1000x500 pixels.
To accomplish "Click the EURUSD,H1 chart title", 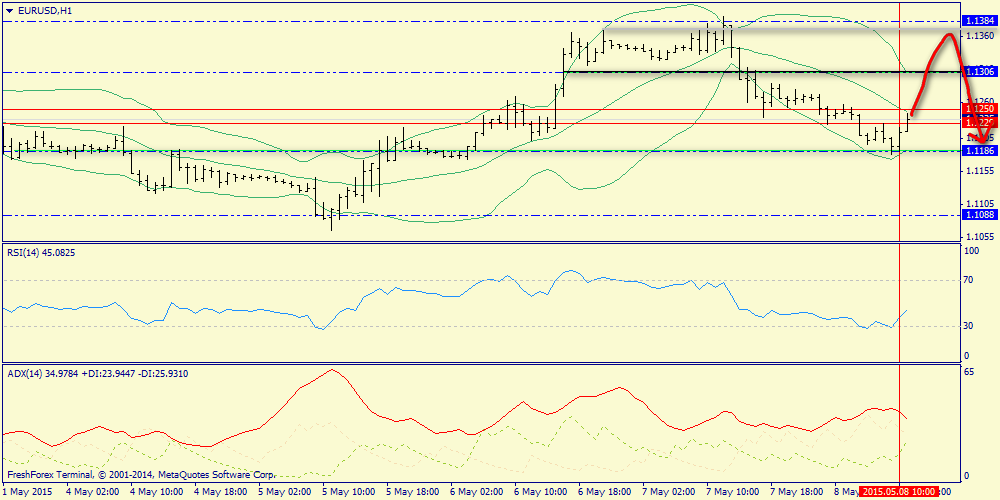I will click(45, 10).
